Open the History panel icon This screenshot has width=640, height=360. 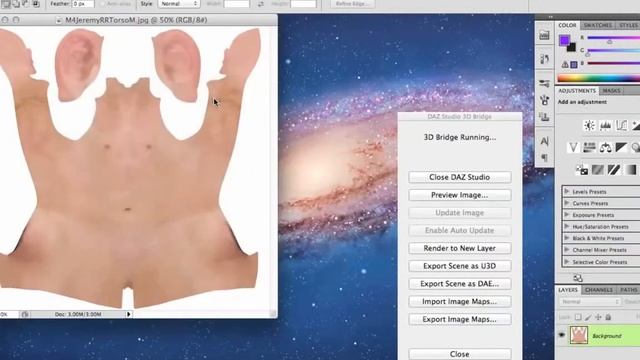coord(544,59)
